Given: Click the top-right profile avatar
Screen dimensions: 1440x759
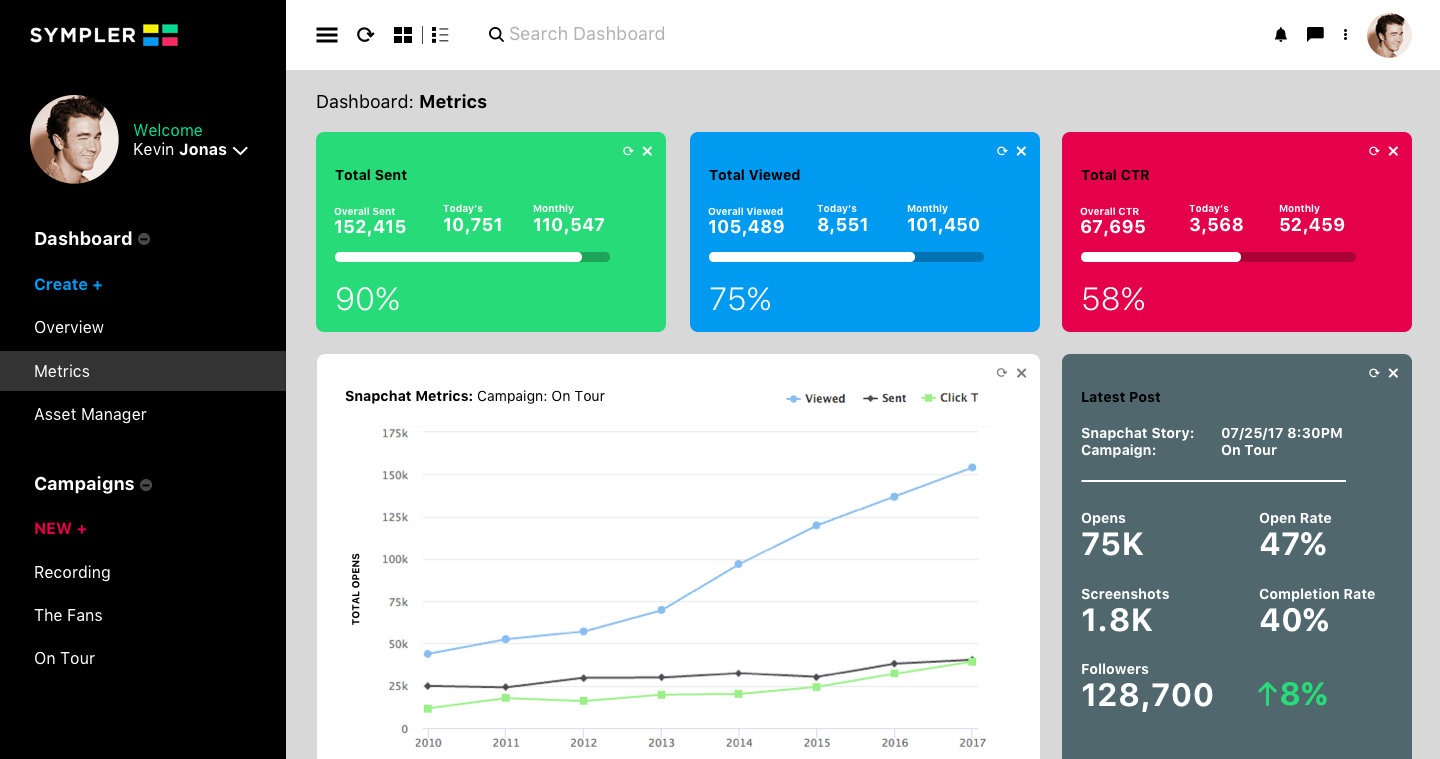Looking at the screenshot, I should pyautogui.click(x=1389, y=35).
